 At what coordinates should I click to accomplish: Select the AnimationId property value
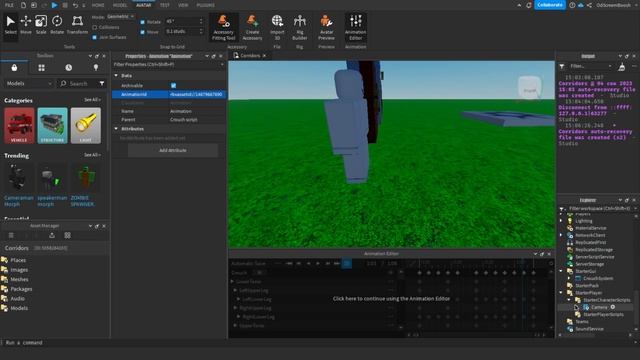click(197, 94)
